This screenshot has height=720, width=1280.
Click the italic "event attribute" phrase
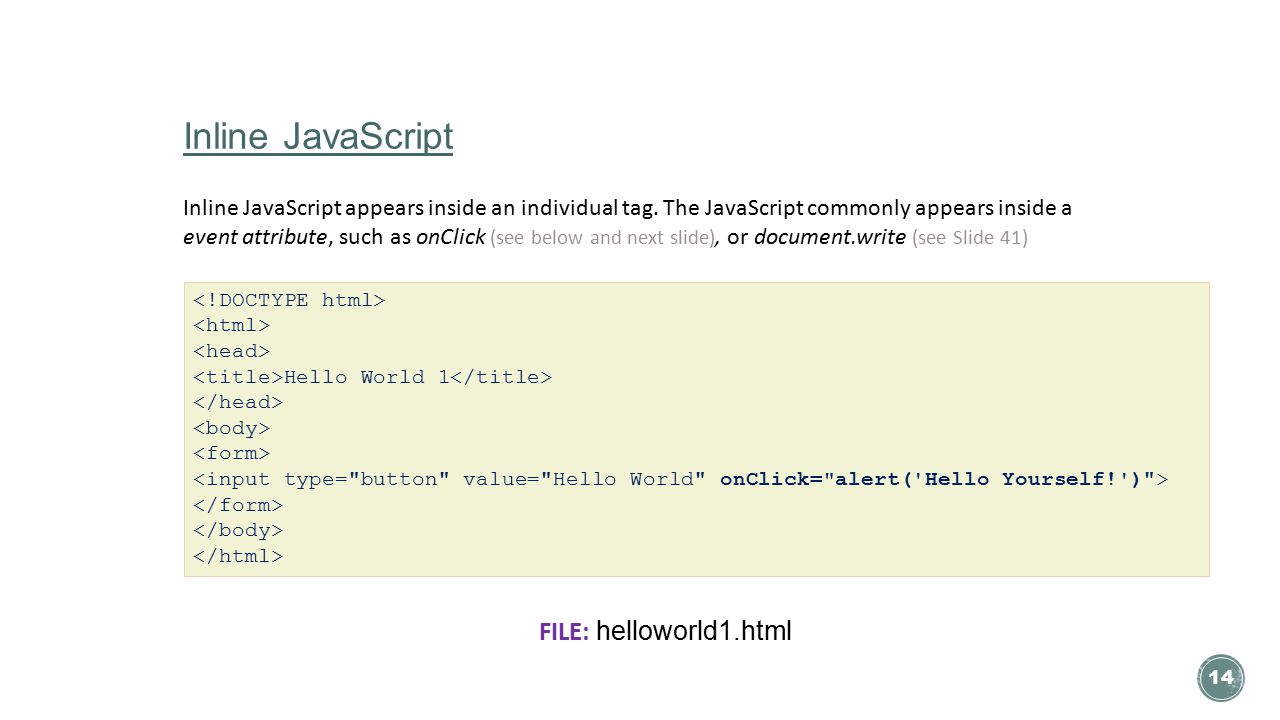click(x=255, y=238)
